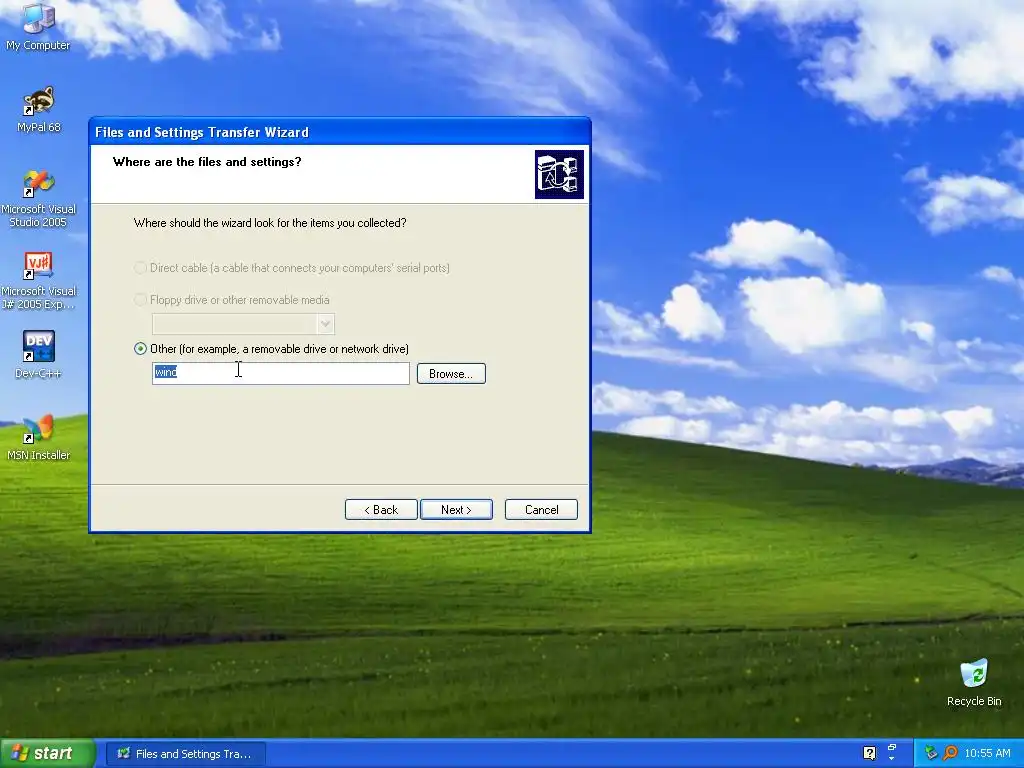Open the MSN Installer shortcut

click(38, 436)
